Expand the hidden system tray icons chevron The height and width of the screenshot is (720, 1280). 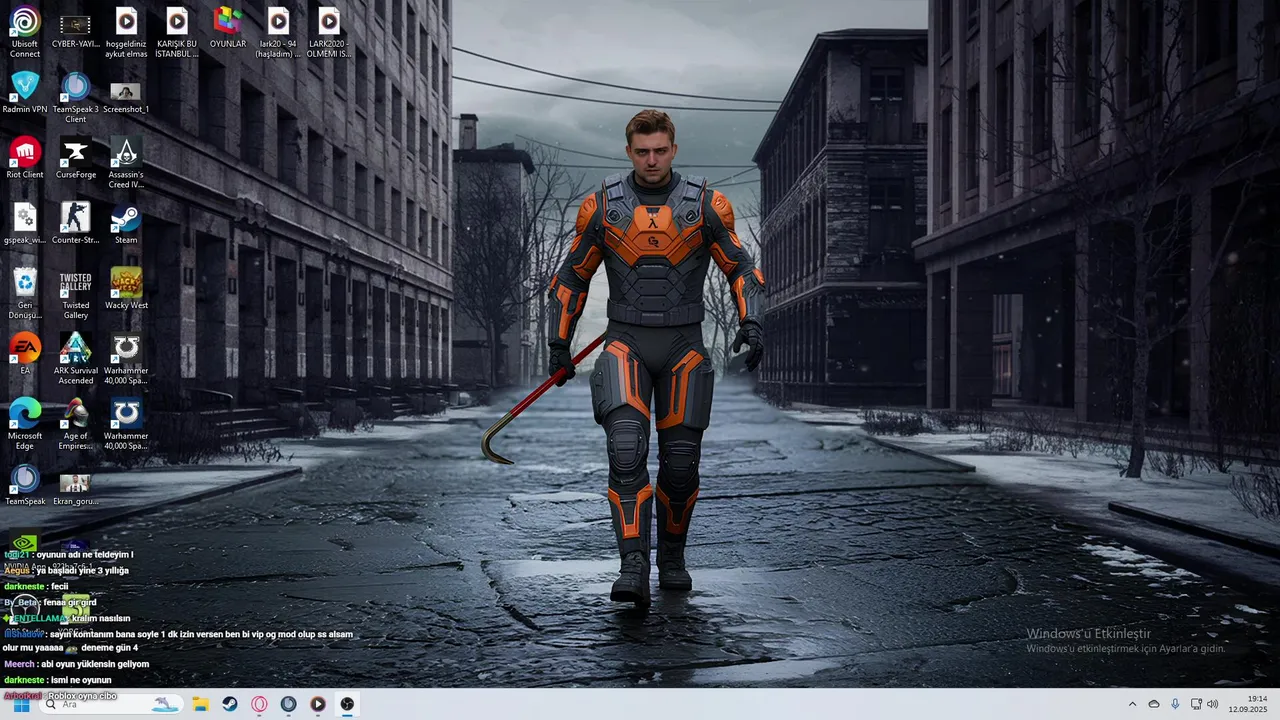(1132, 704)
